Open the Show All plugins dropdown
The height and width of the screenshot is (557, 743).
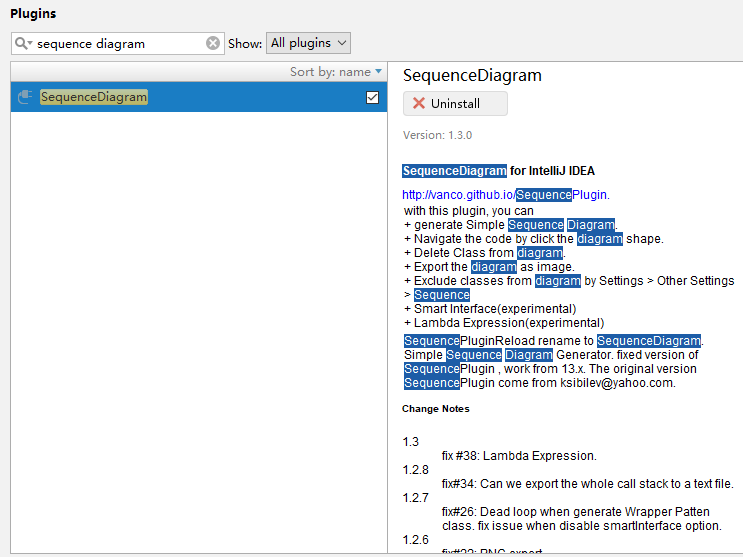[x=308, y=43]
